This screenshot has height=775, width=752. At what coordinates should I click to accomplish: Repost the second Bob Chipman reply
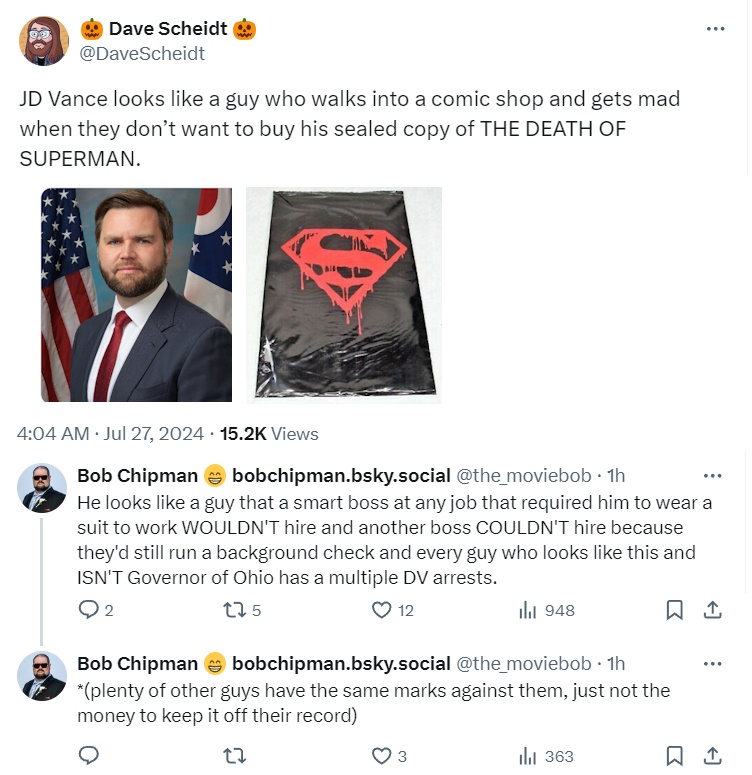[x=232, y=756]
